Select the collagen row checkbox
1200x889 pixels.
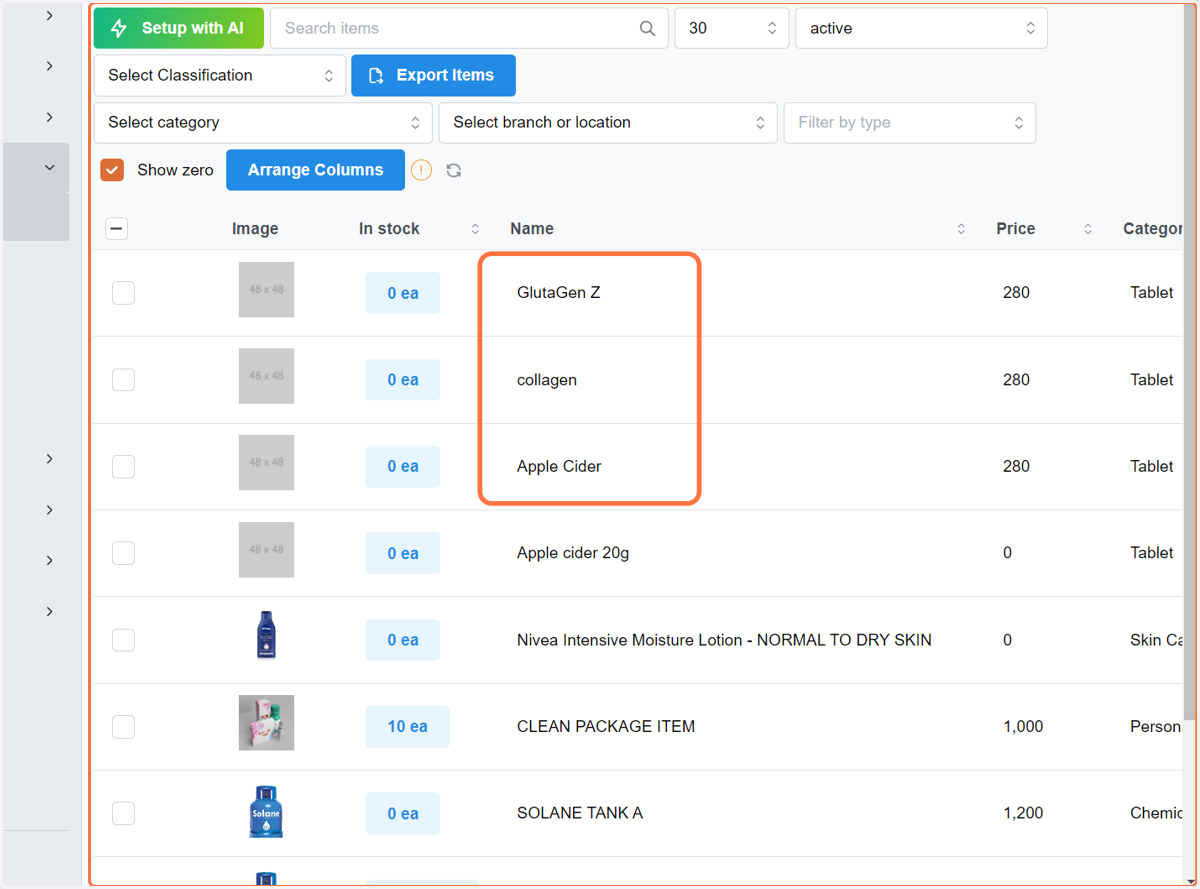click(123, 380)
